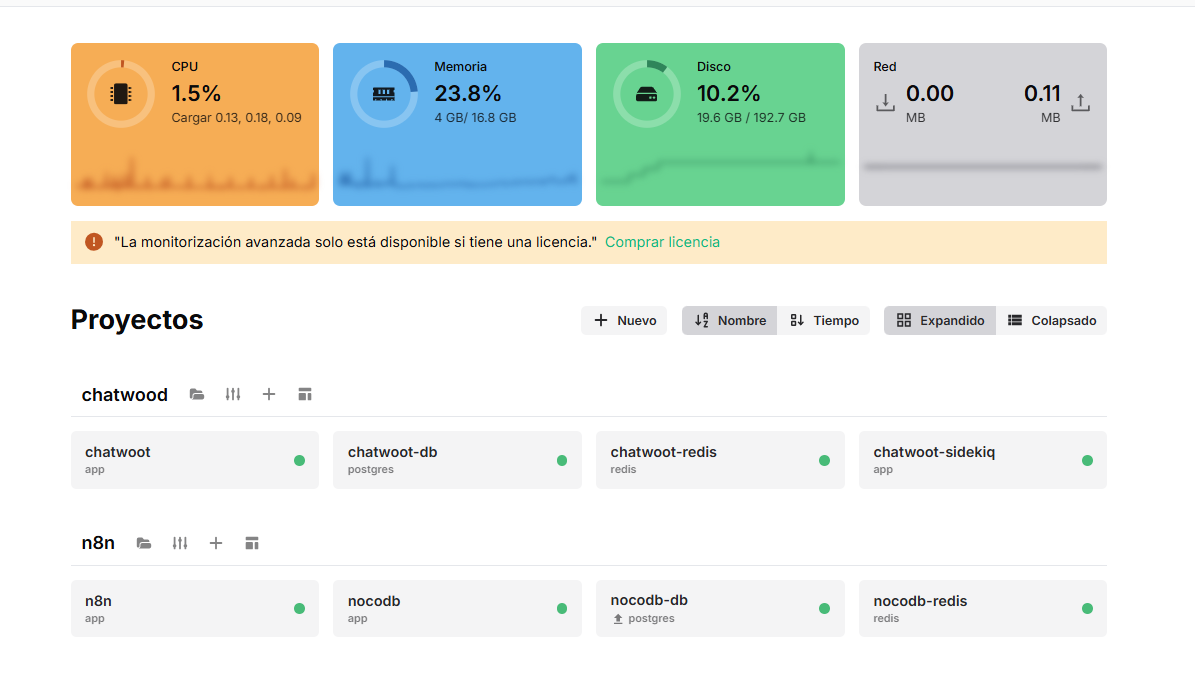Sort projects by Tiempo

point(824,321)
